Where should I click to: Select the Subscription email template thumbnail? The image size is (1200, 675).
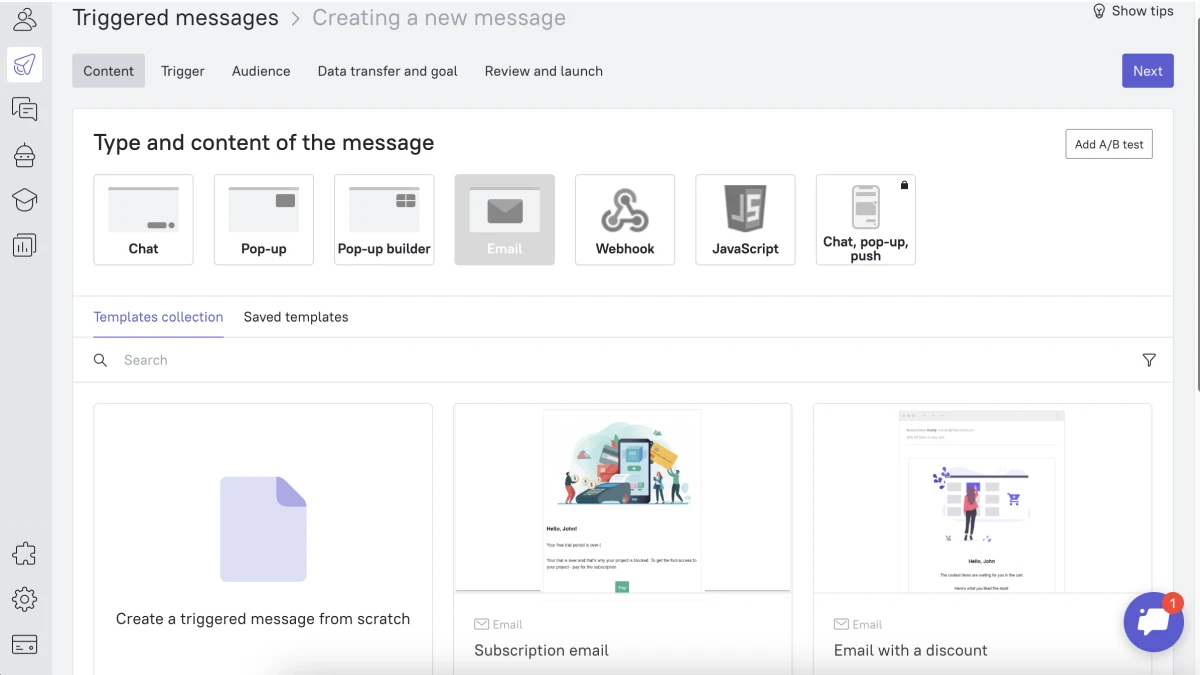pos(622,500)
